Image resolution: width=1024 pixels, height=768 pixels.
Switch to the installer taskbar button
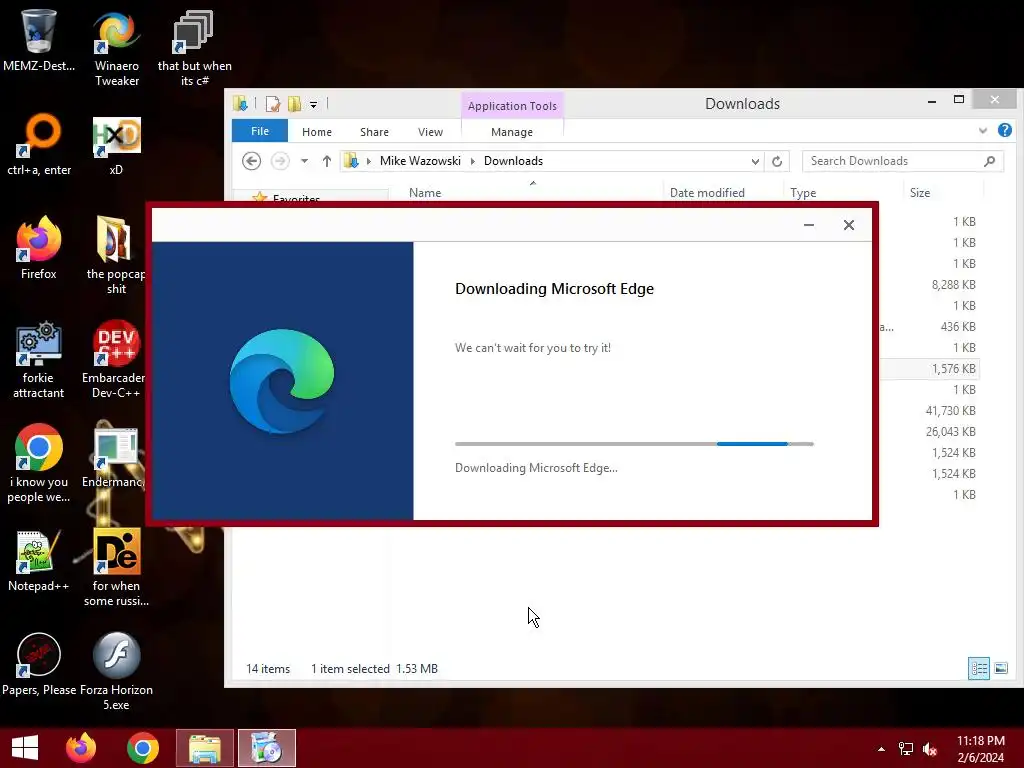266,748
